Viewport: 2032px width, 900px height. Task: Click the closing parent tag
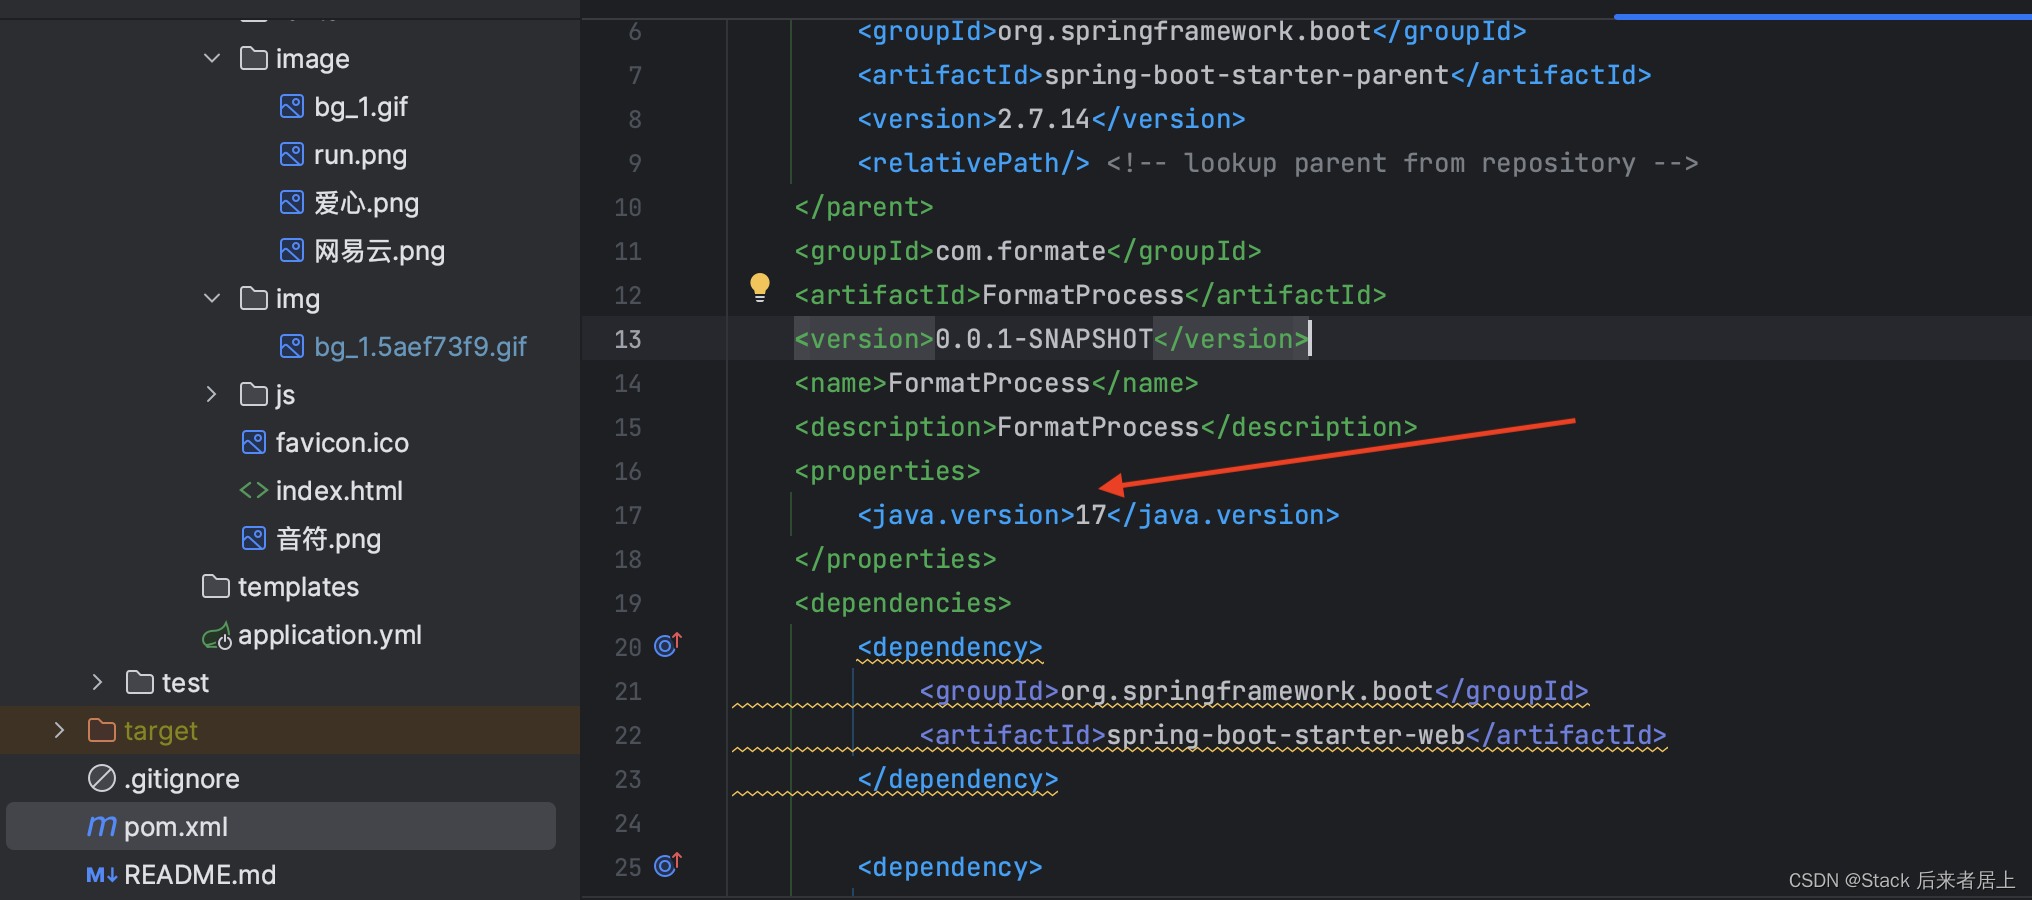(864, 207)
